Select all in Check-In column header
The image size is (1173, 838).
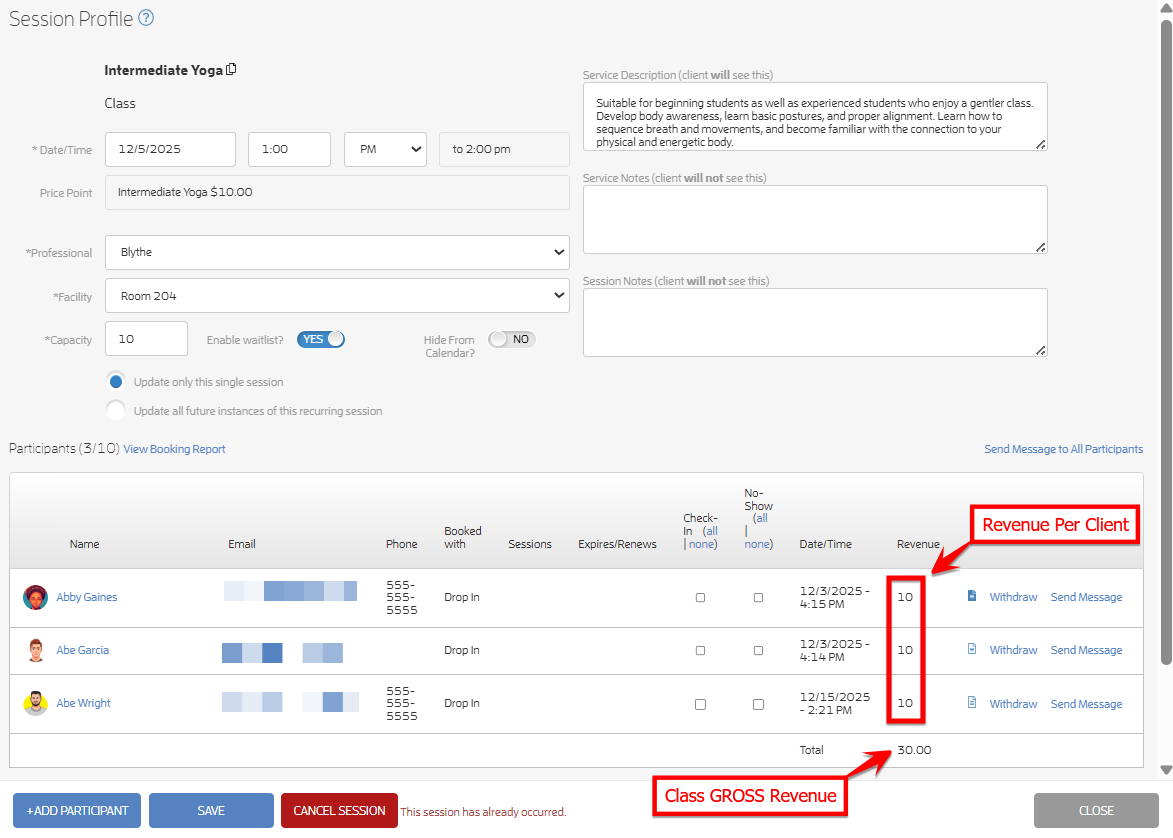point(711,531)
